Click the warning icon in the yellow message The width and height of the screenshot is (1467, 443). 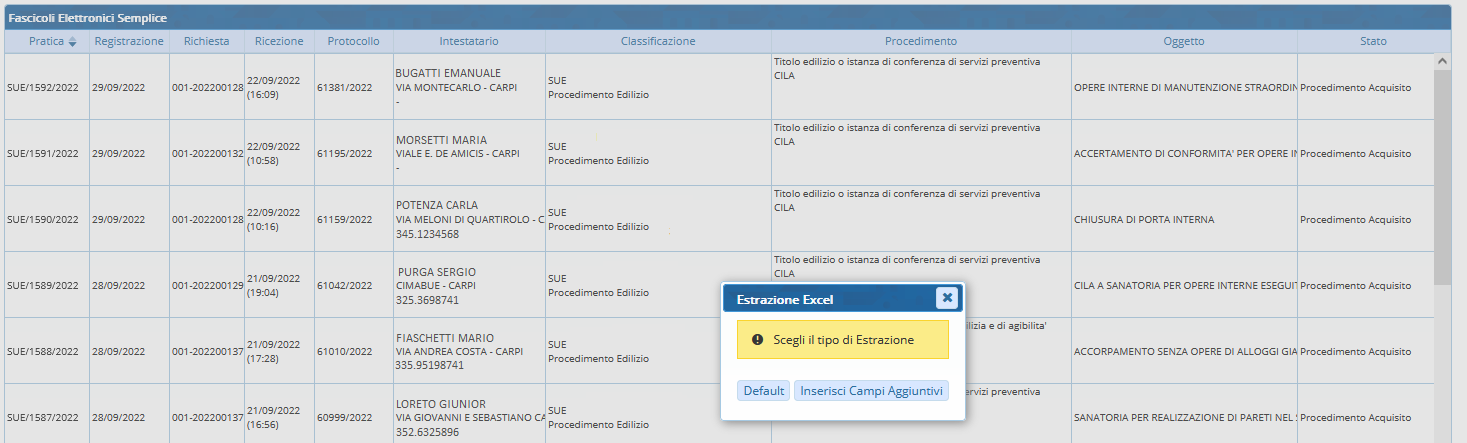click(757, 340)
